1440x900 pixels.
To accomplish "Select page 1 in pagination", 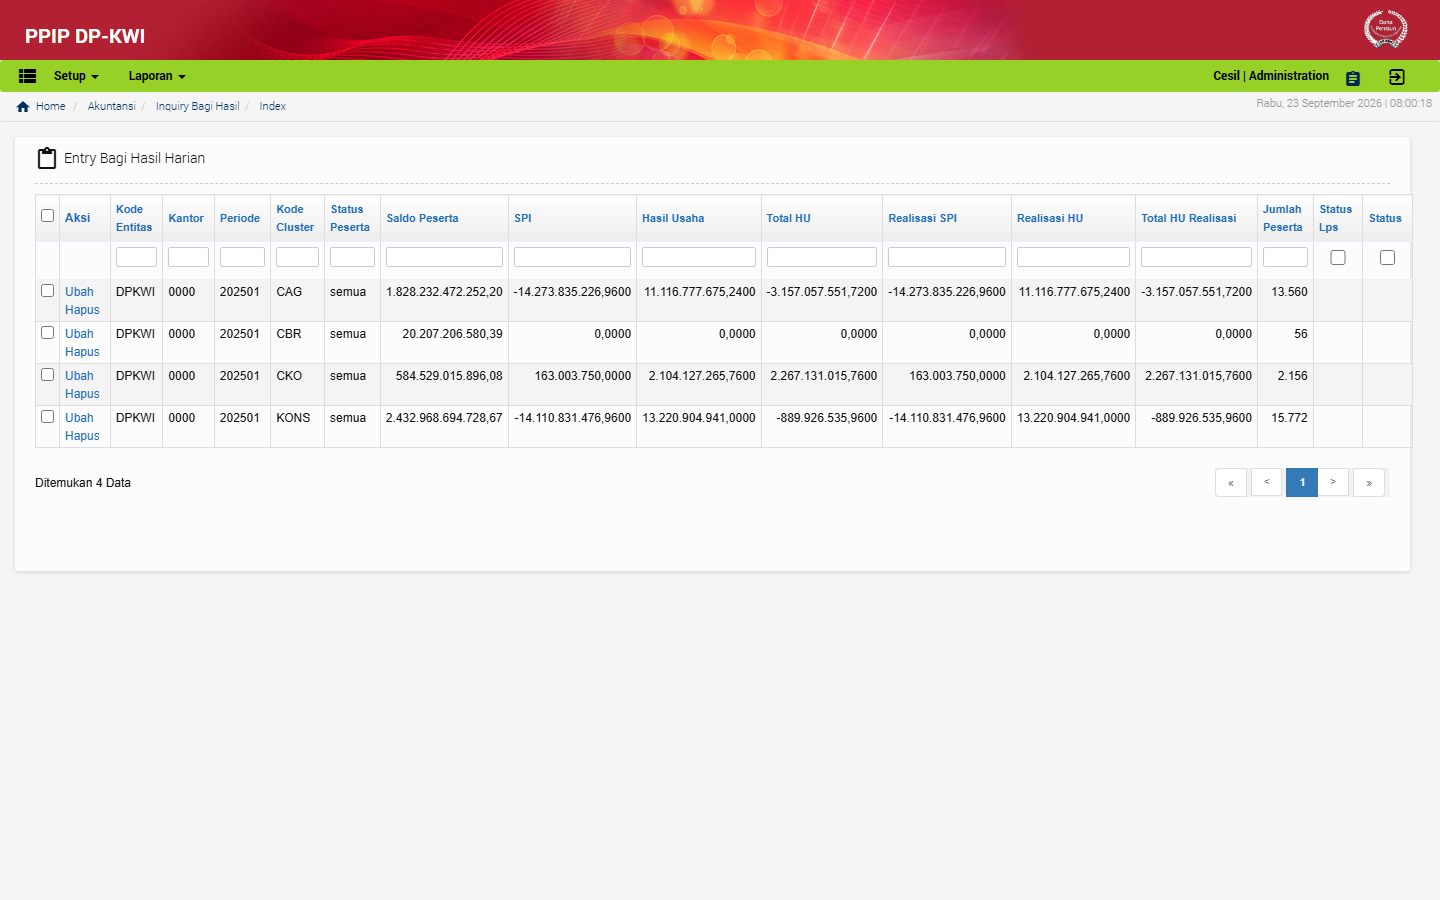I will [x=1302, y=482].
